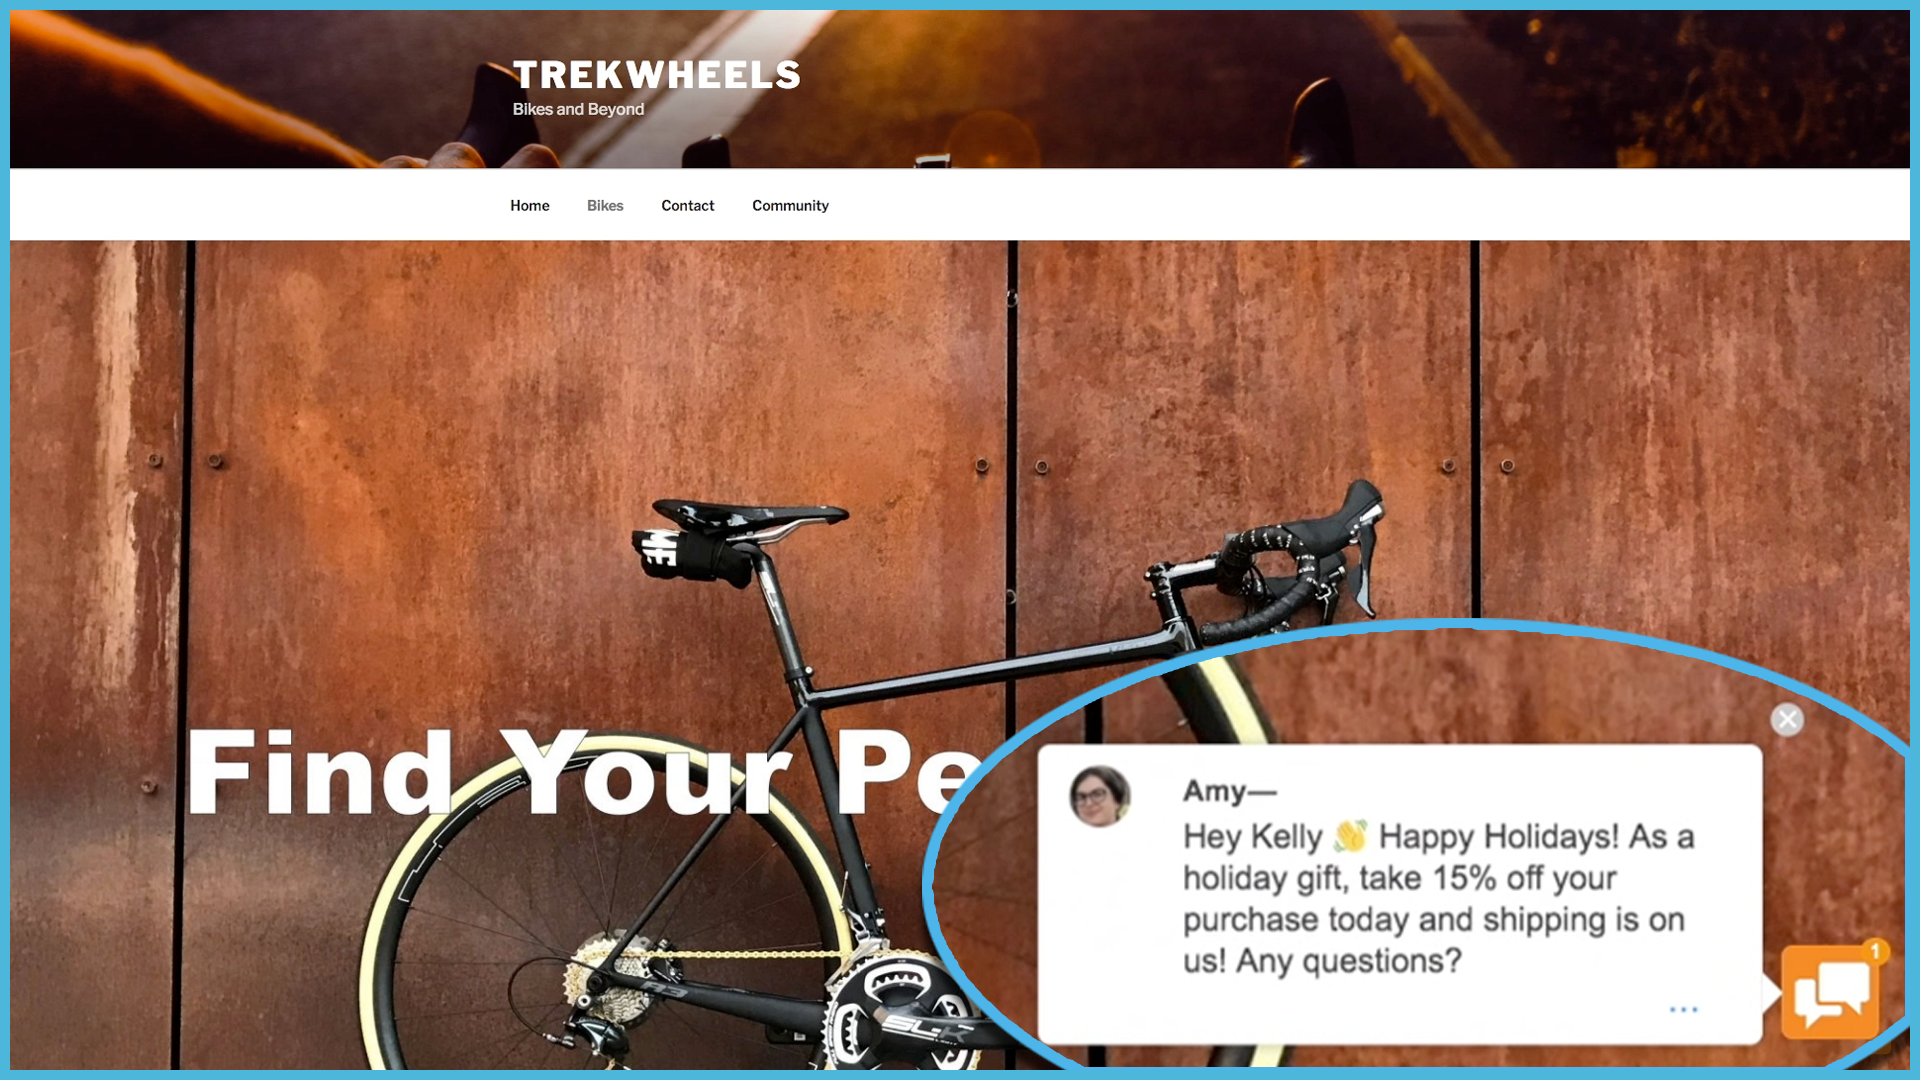Click the unread badge showing 1

(1875, 951)
